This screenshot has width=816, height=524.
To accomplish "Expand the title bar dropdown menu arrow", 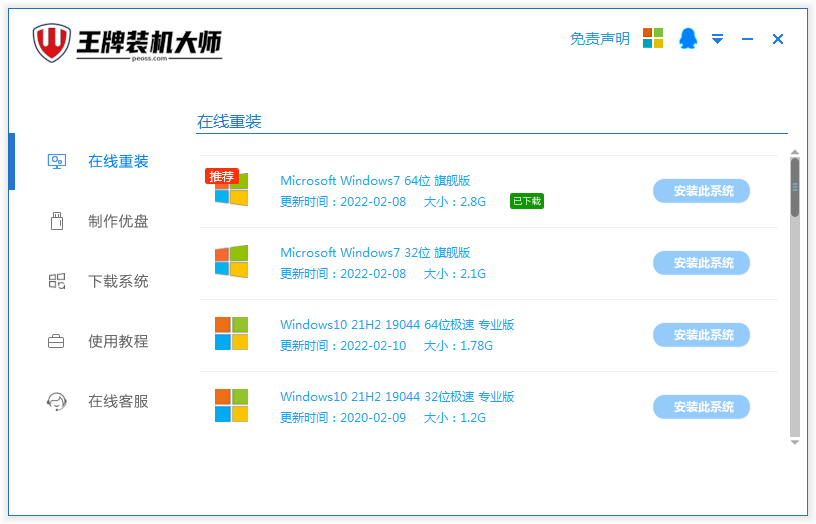I will (717, 39).
